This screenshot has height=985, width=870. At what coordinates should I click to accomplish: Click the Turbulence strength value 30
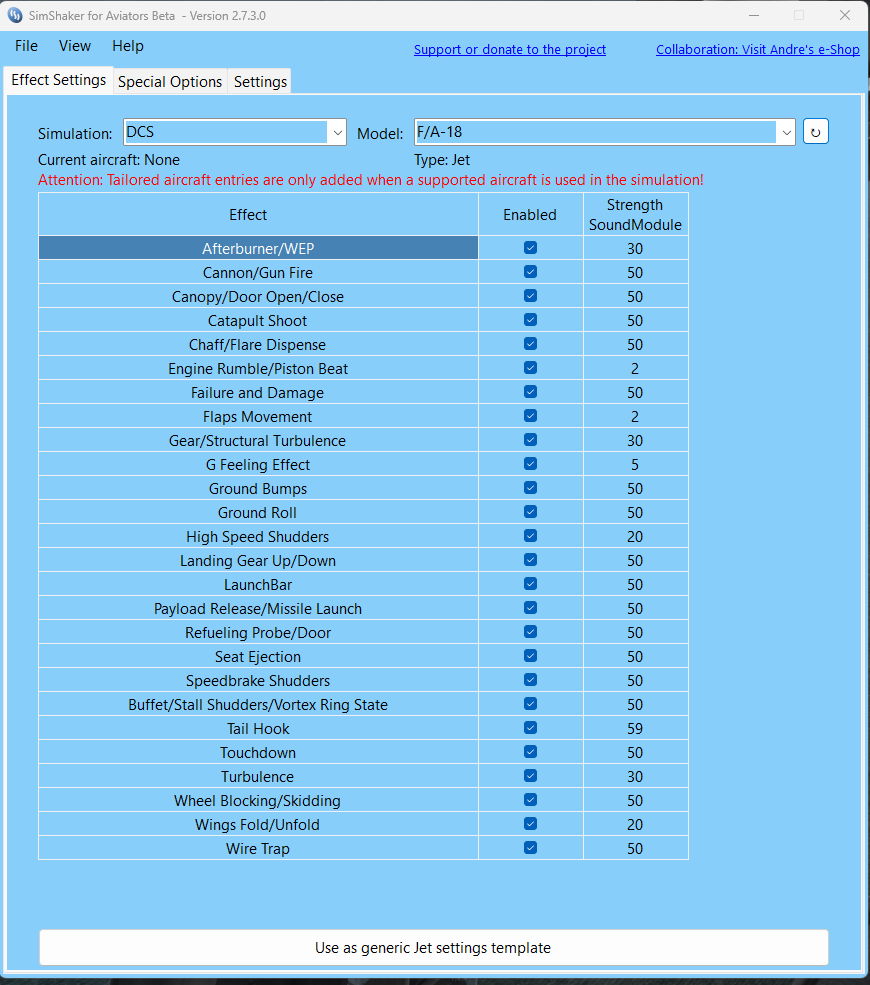pos(635,776)
